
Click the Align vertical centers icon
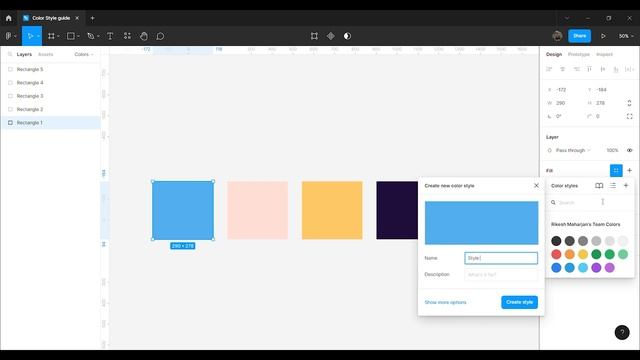pyautogui.click(x=603, y=69)
